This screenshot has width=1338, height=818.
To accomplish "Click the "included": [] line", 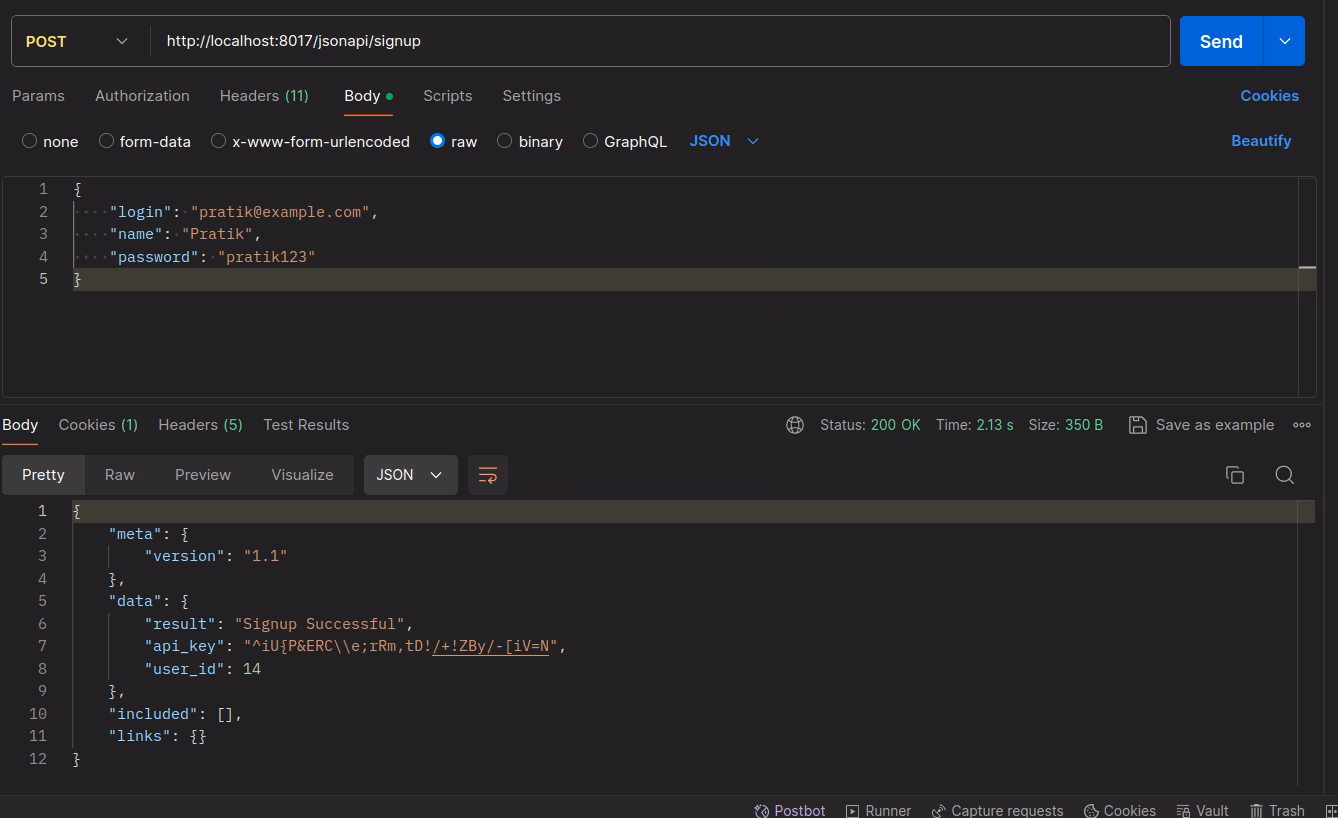I will pos(175,714).
